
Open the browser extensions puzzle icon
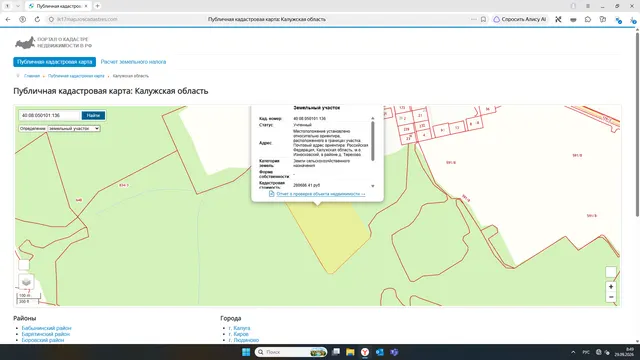(588, 19)
